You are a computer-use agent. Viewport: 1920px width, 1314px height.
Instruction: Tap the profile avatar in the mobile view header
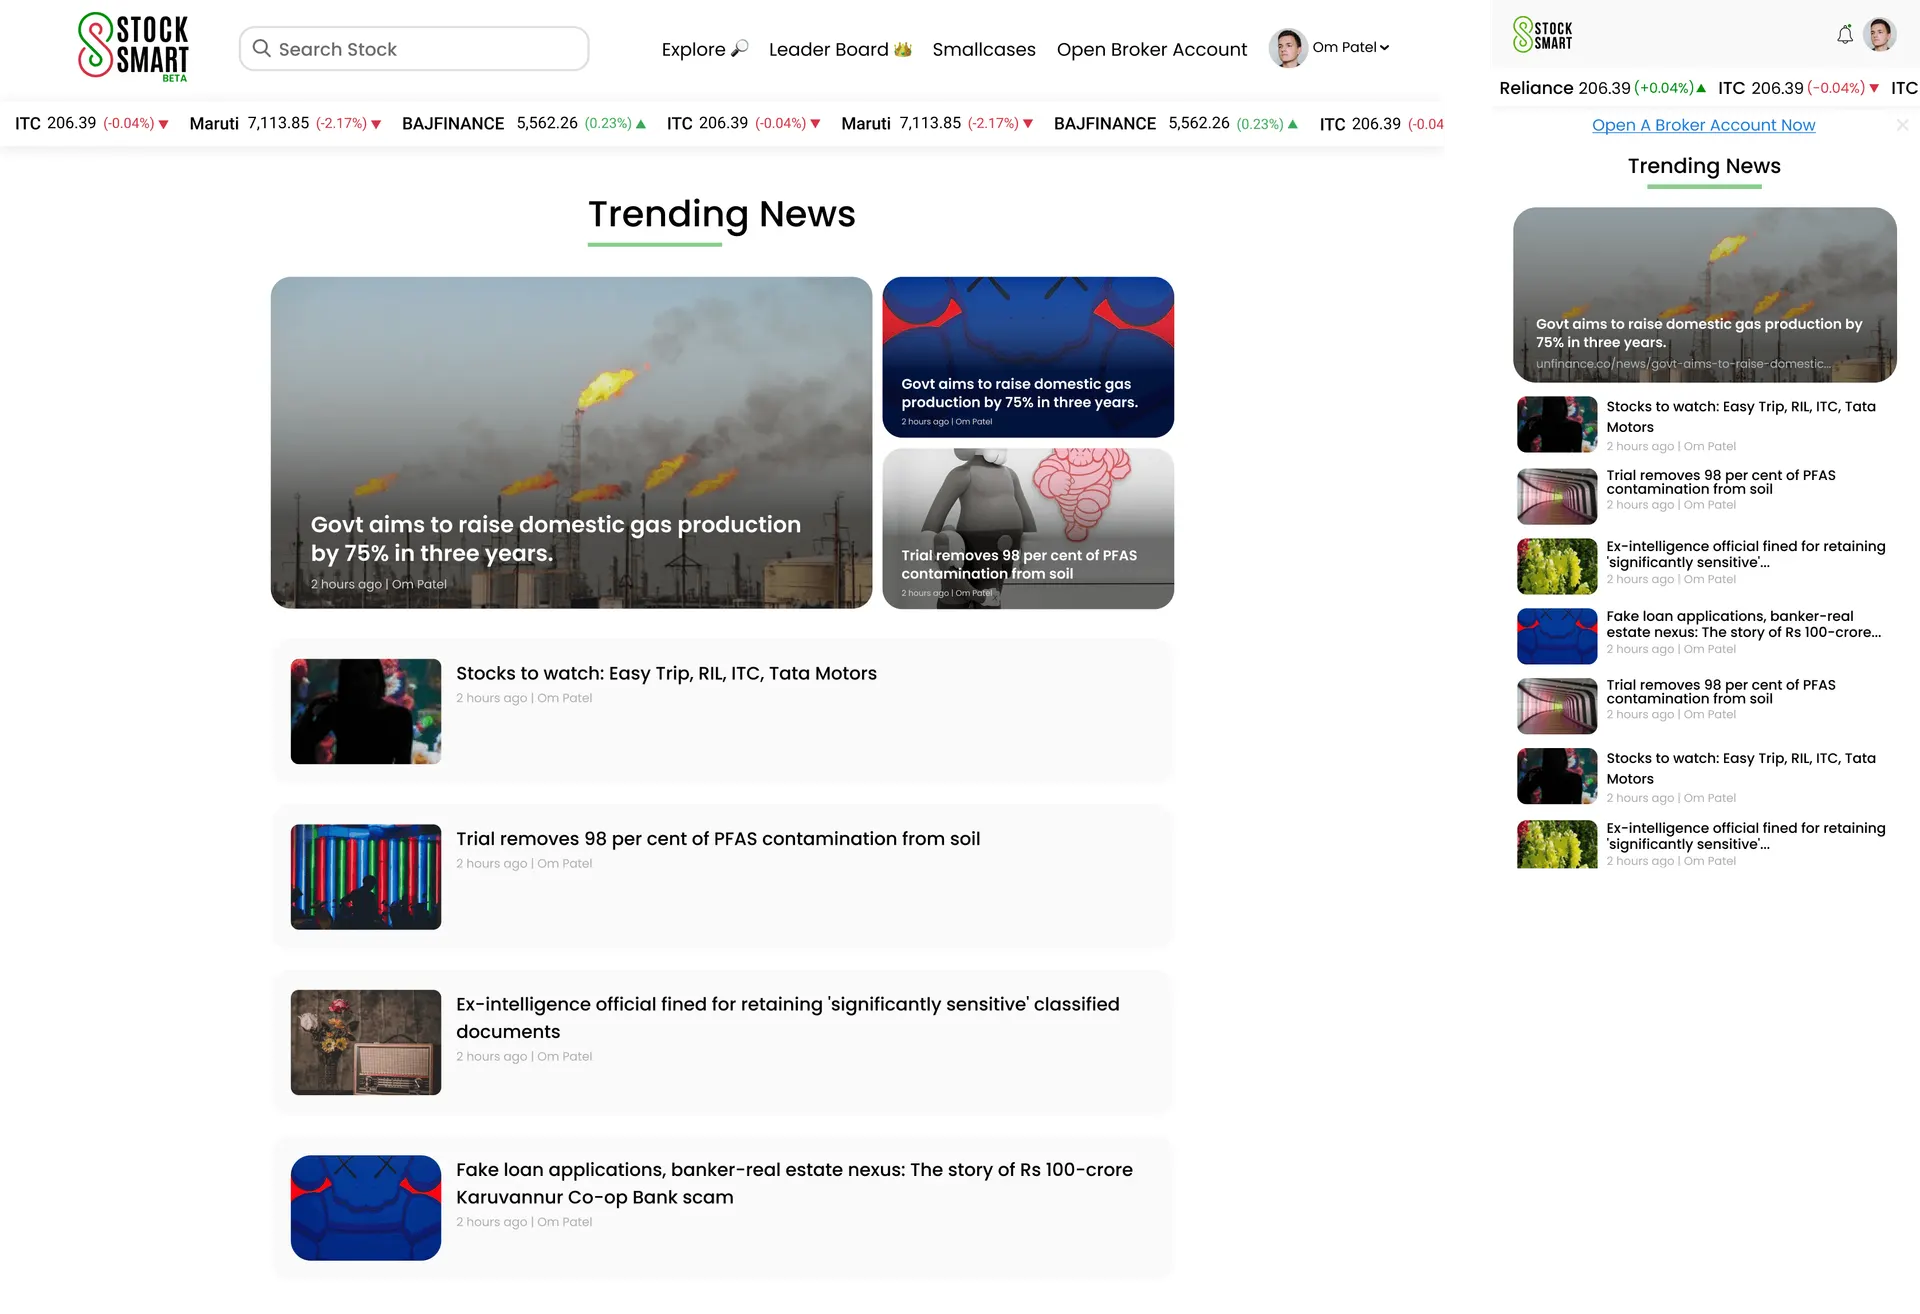coord(1880,34)
